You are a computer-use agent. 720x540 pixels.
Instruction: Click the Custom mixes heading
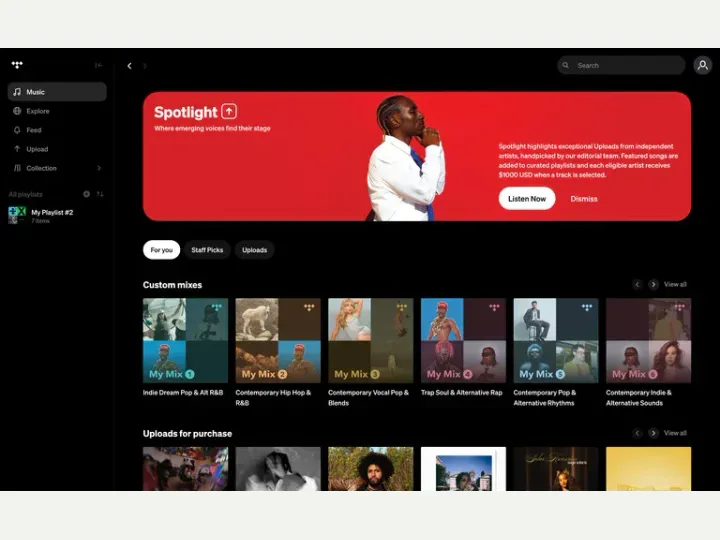click(172, 285)
